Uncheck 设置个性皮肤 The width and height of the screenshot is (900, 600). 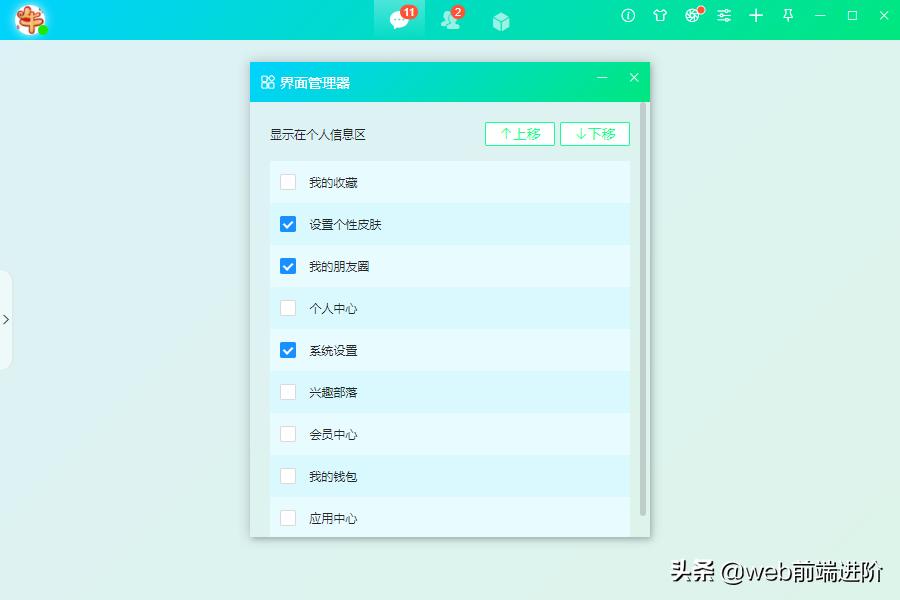coord(287,224)
